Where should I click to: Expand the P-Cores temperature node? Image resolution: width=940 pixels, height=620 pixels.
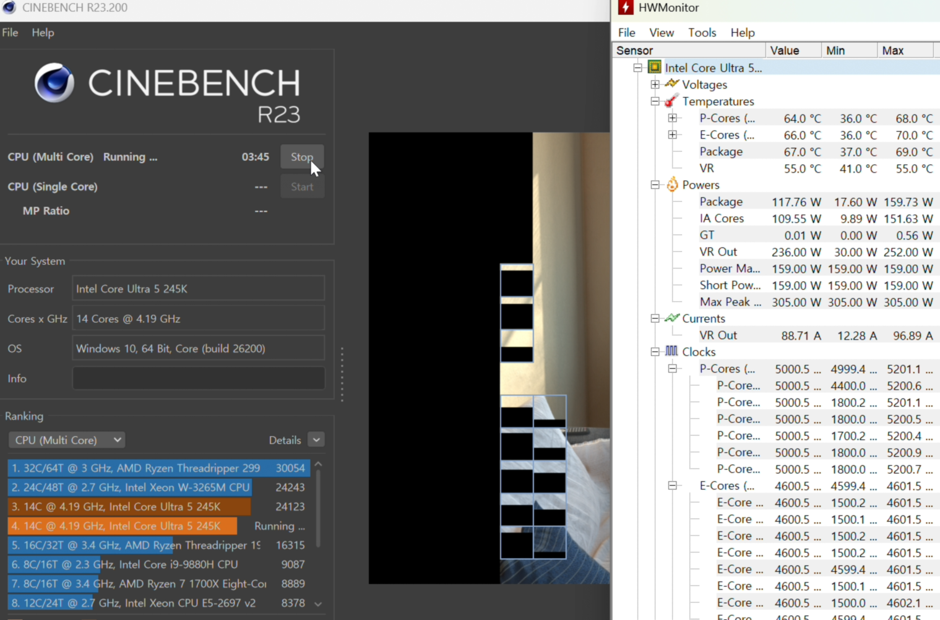click(x=673, y=118)
